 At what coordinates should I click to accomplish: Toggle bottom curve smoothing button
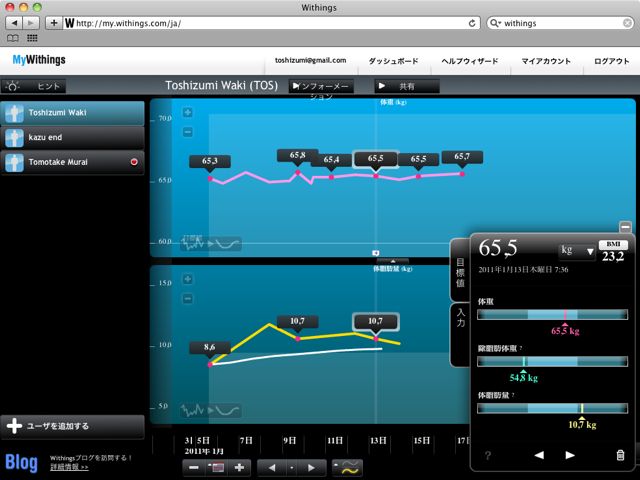point(347,468)
